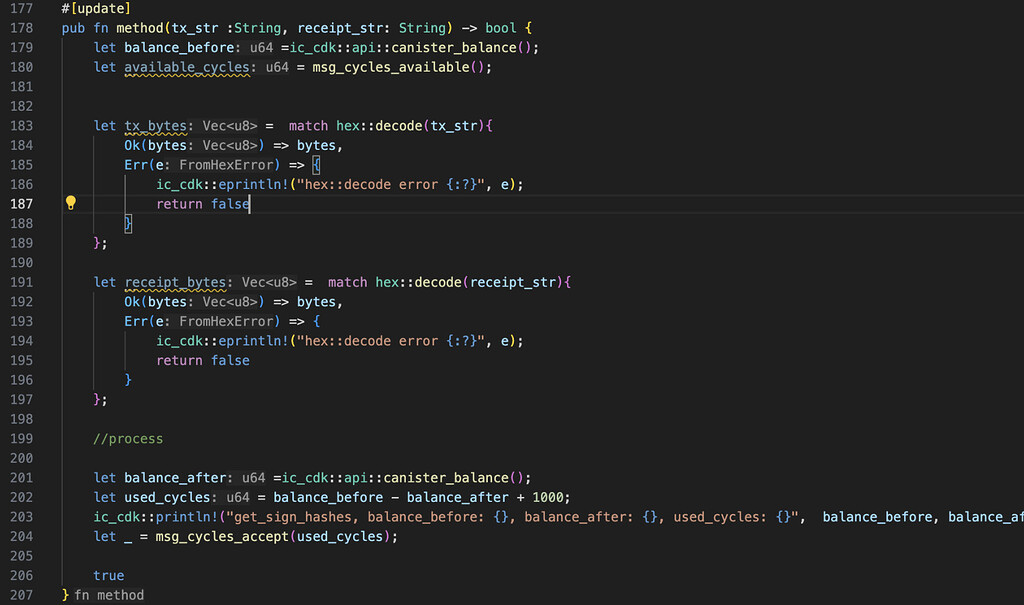
Task: Click the bool return type on line 178
Action: coord(500,27)
